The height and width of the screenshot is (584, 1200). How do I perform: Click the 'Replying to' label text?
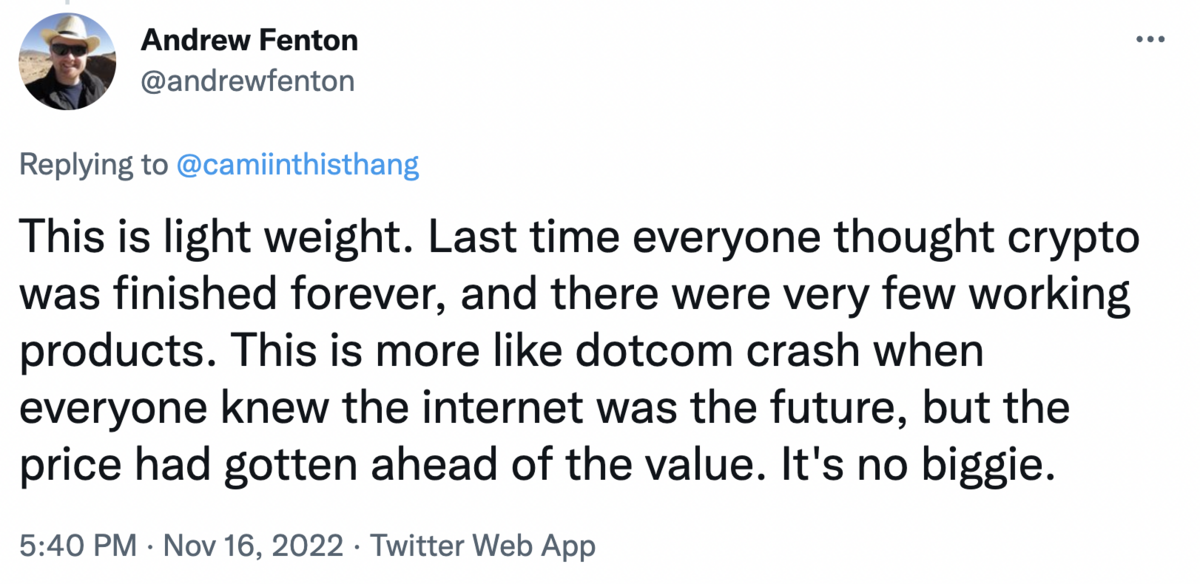tap(95, 166)
